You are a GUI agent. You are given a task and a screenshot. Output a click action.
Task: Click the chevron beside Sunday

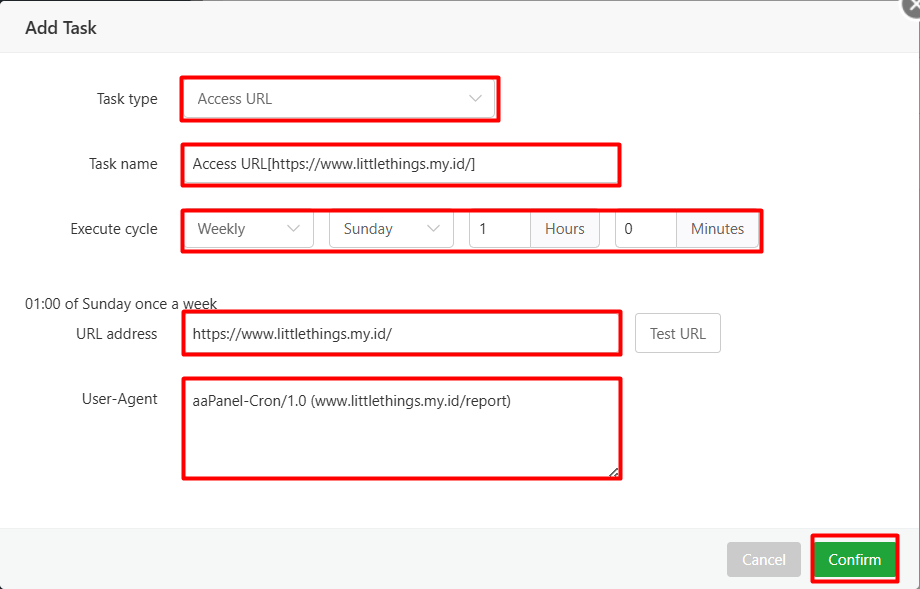434,229
